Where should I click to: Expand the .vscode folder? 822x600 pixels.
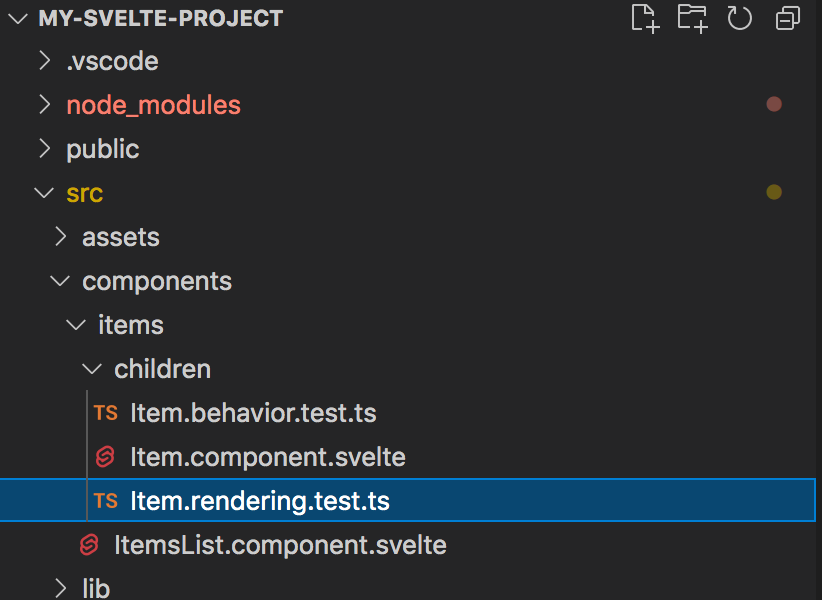tap(45, 61)
